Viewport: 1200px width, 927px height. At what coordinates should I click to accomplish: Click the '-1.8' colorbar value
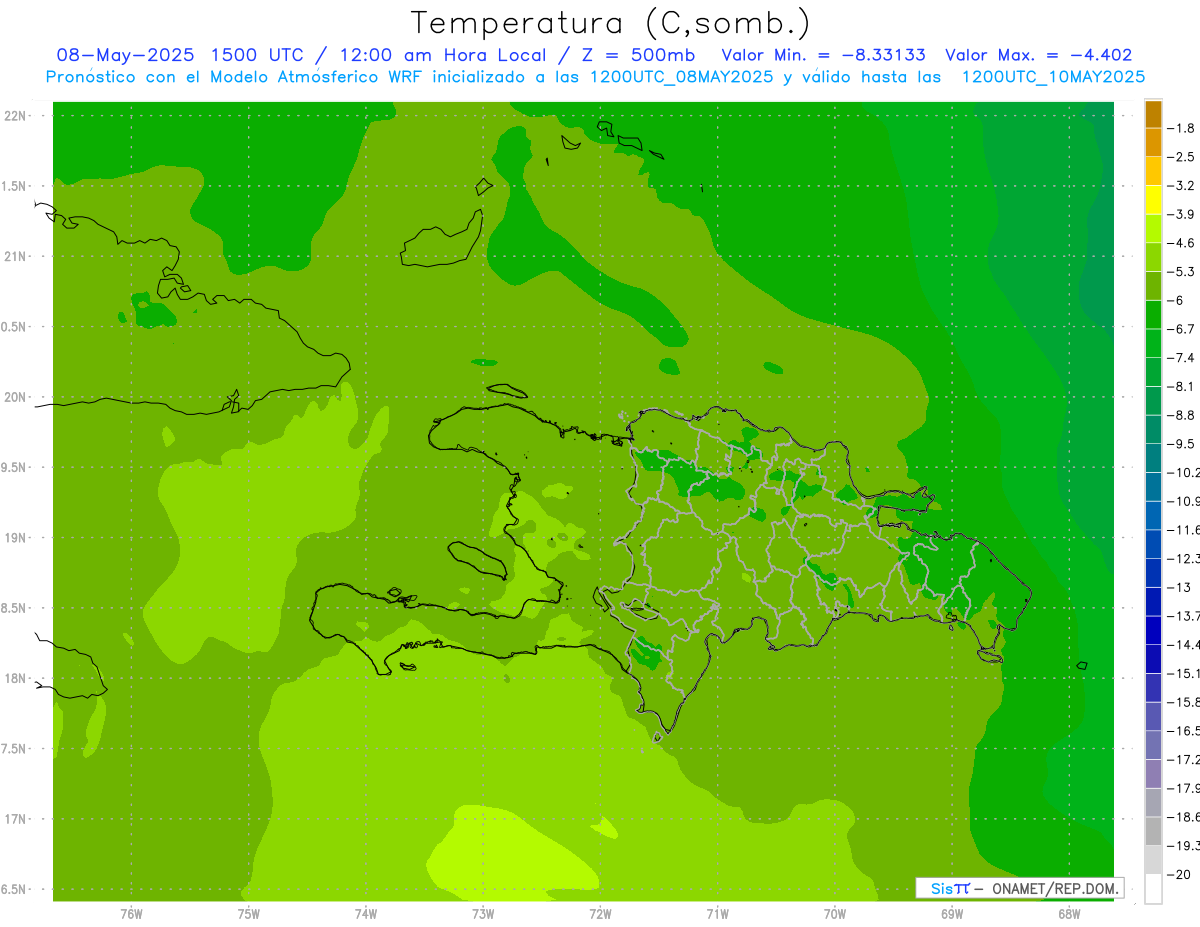(x=1181, y=128)
